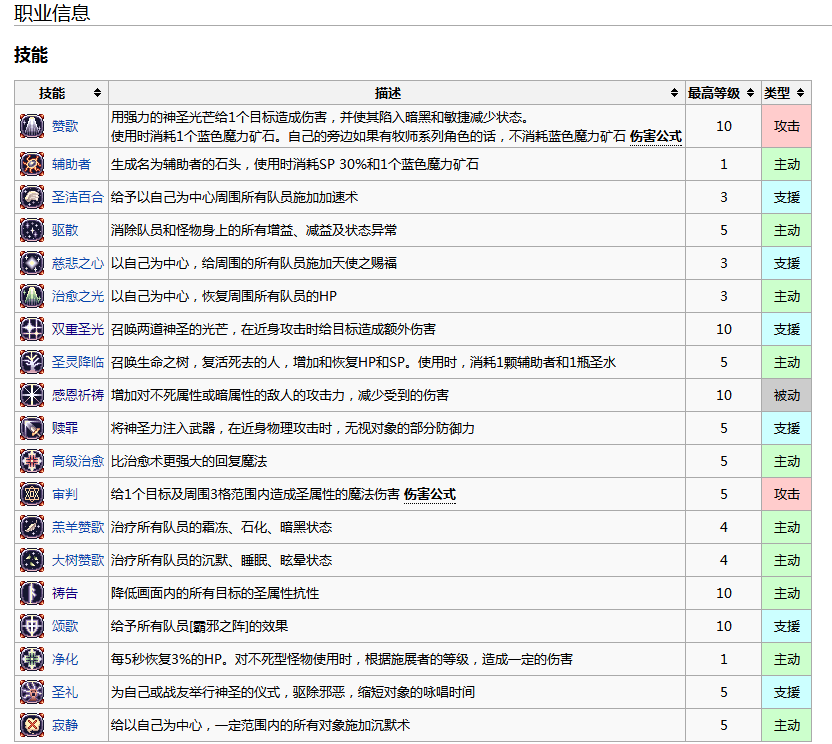The height and width of the screenshot is (744, 832).
Task: Open the 双重圣光 skill link
Action: click(77, 329)
